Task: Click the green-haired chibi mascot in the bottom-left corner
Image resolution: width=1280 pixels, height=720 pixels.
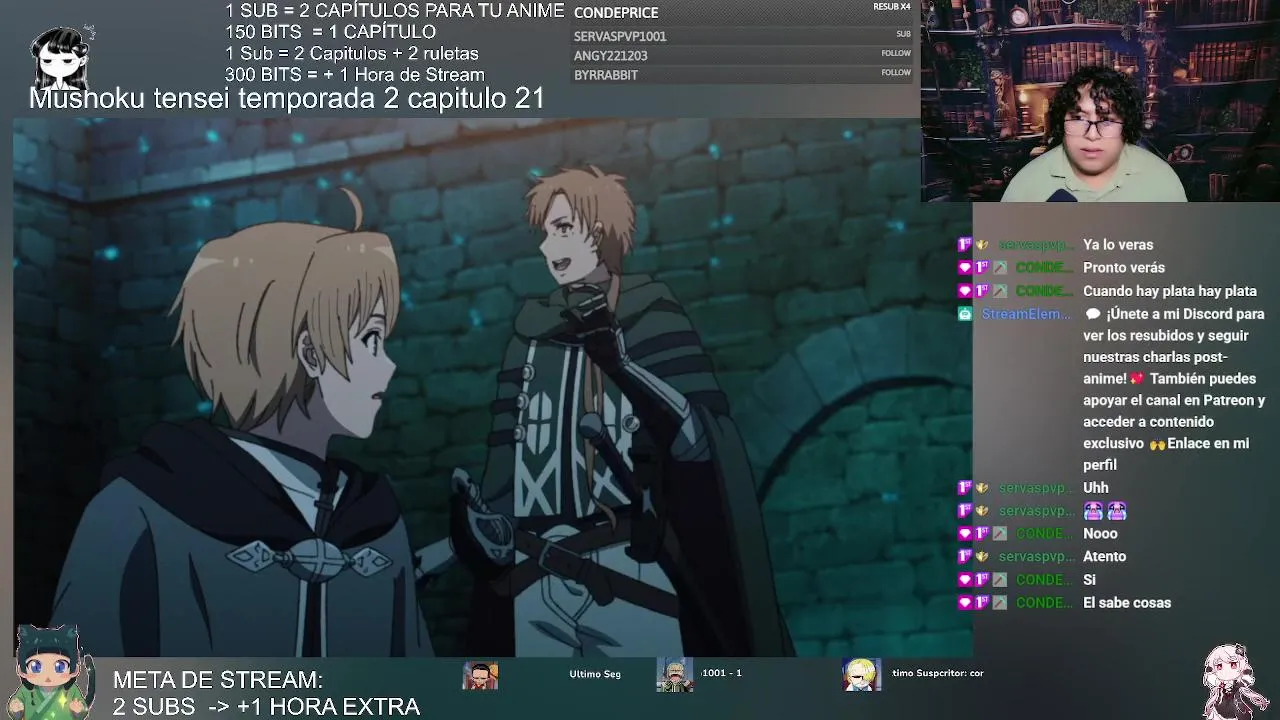Action: (49, 673)
